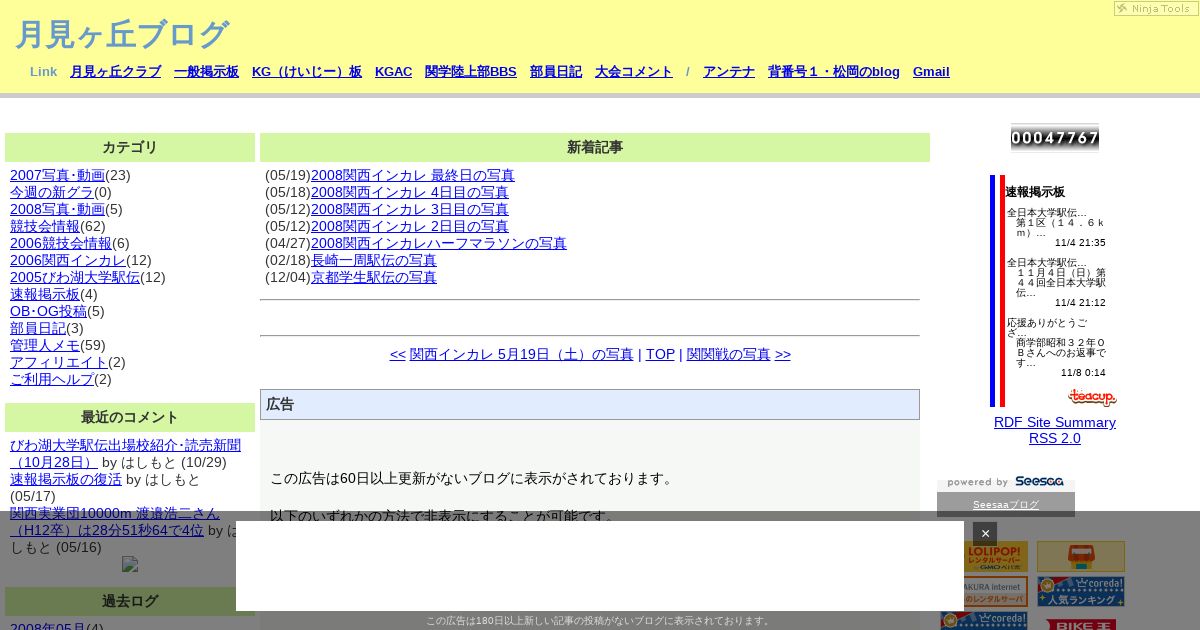
Task: Open the Seesaaブログ link
Action: pyautogui.click(x=1006, y=505)
